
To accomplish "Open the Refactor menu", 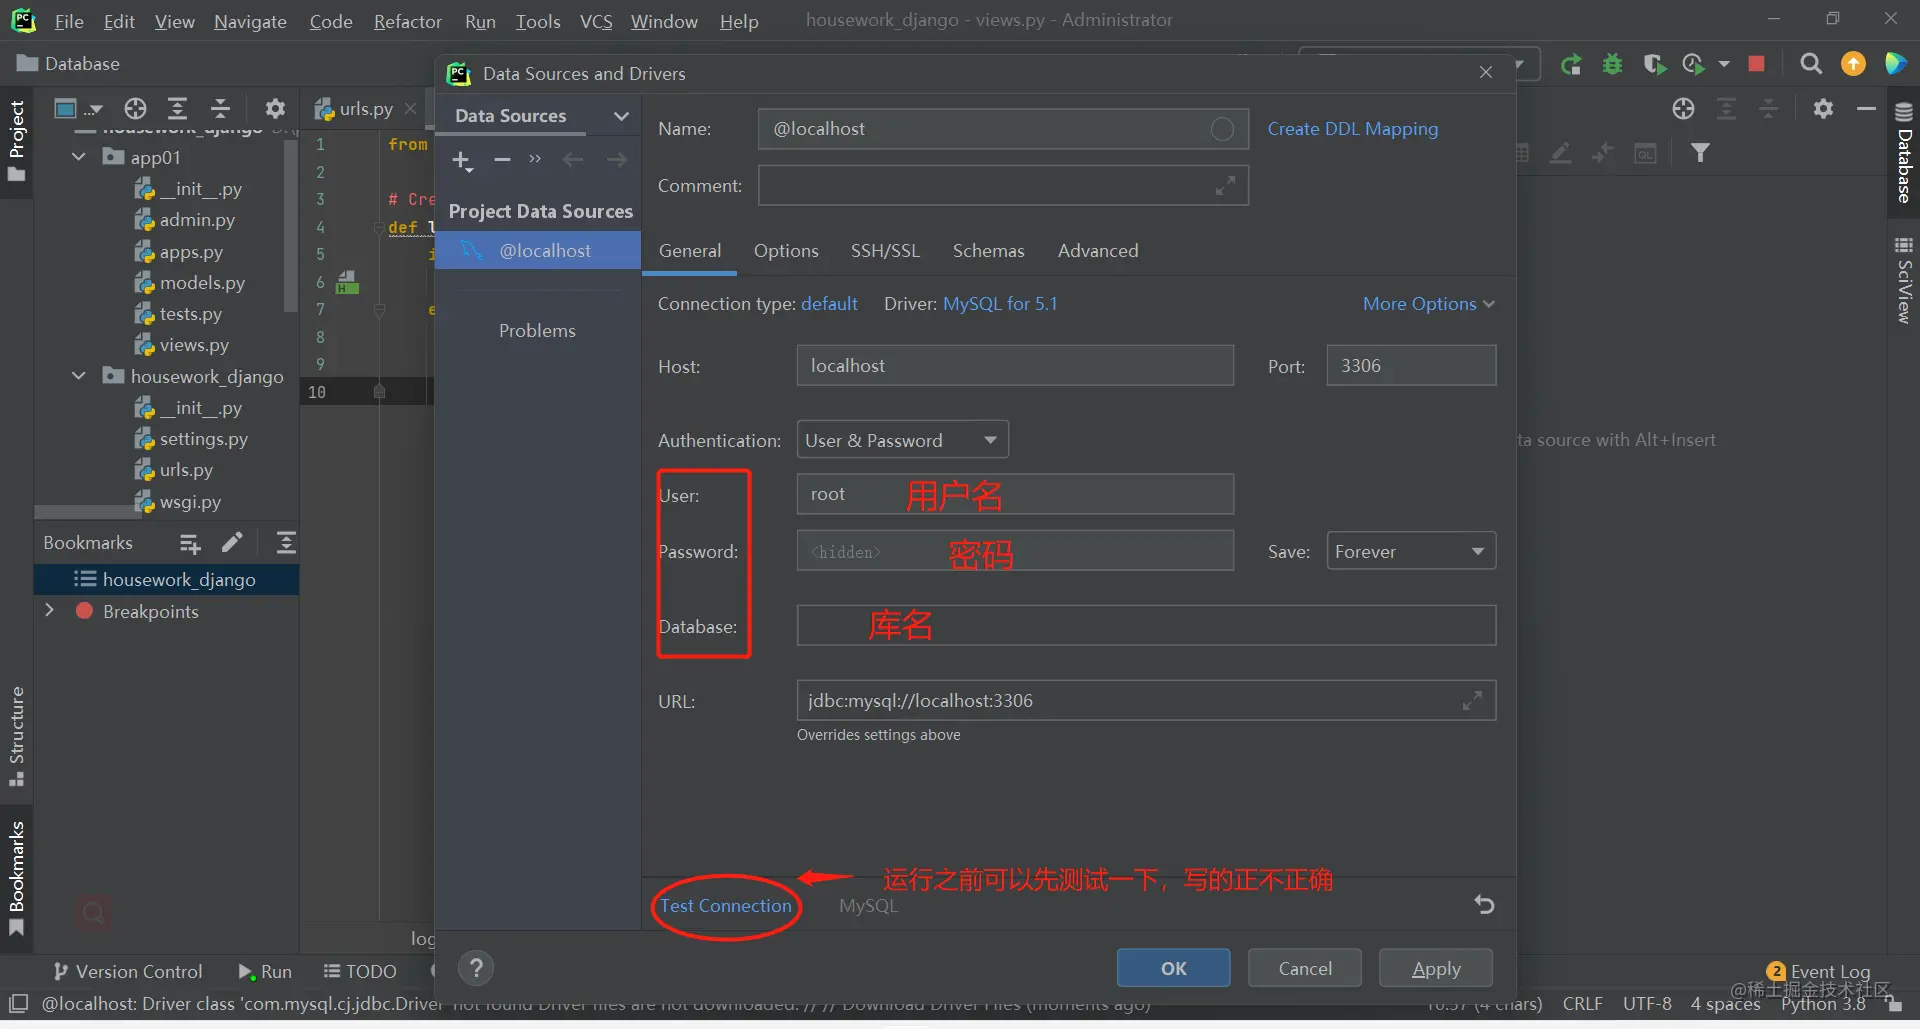I will point(407,21).
